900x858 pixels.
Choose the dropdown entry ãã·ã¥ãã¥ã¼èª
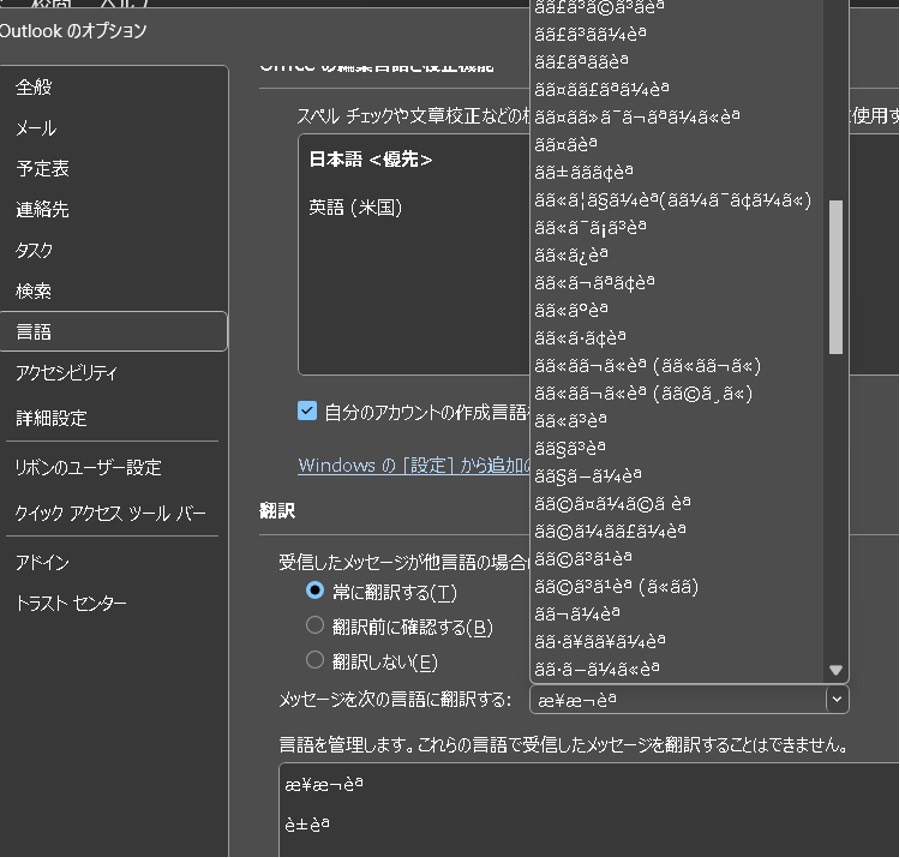[x=600, y=642]
